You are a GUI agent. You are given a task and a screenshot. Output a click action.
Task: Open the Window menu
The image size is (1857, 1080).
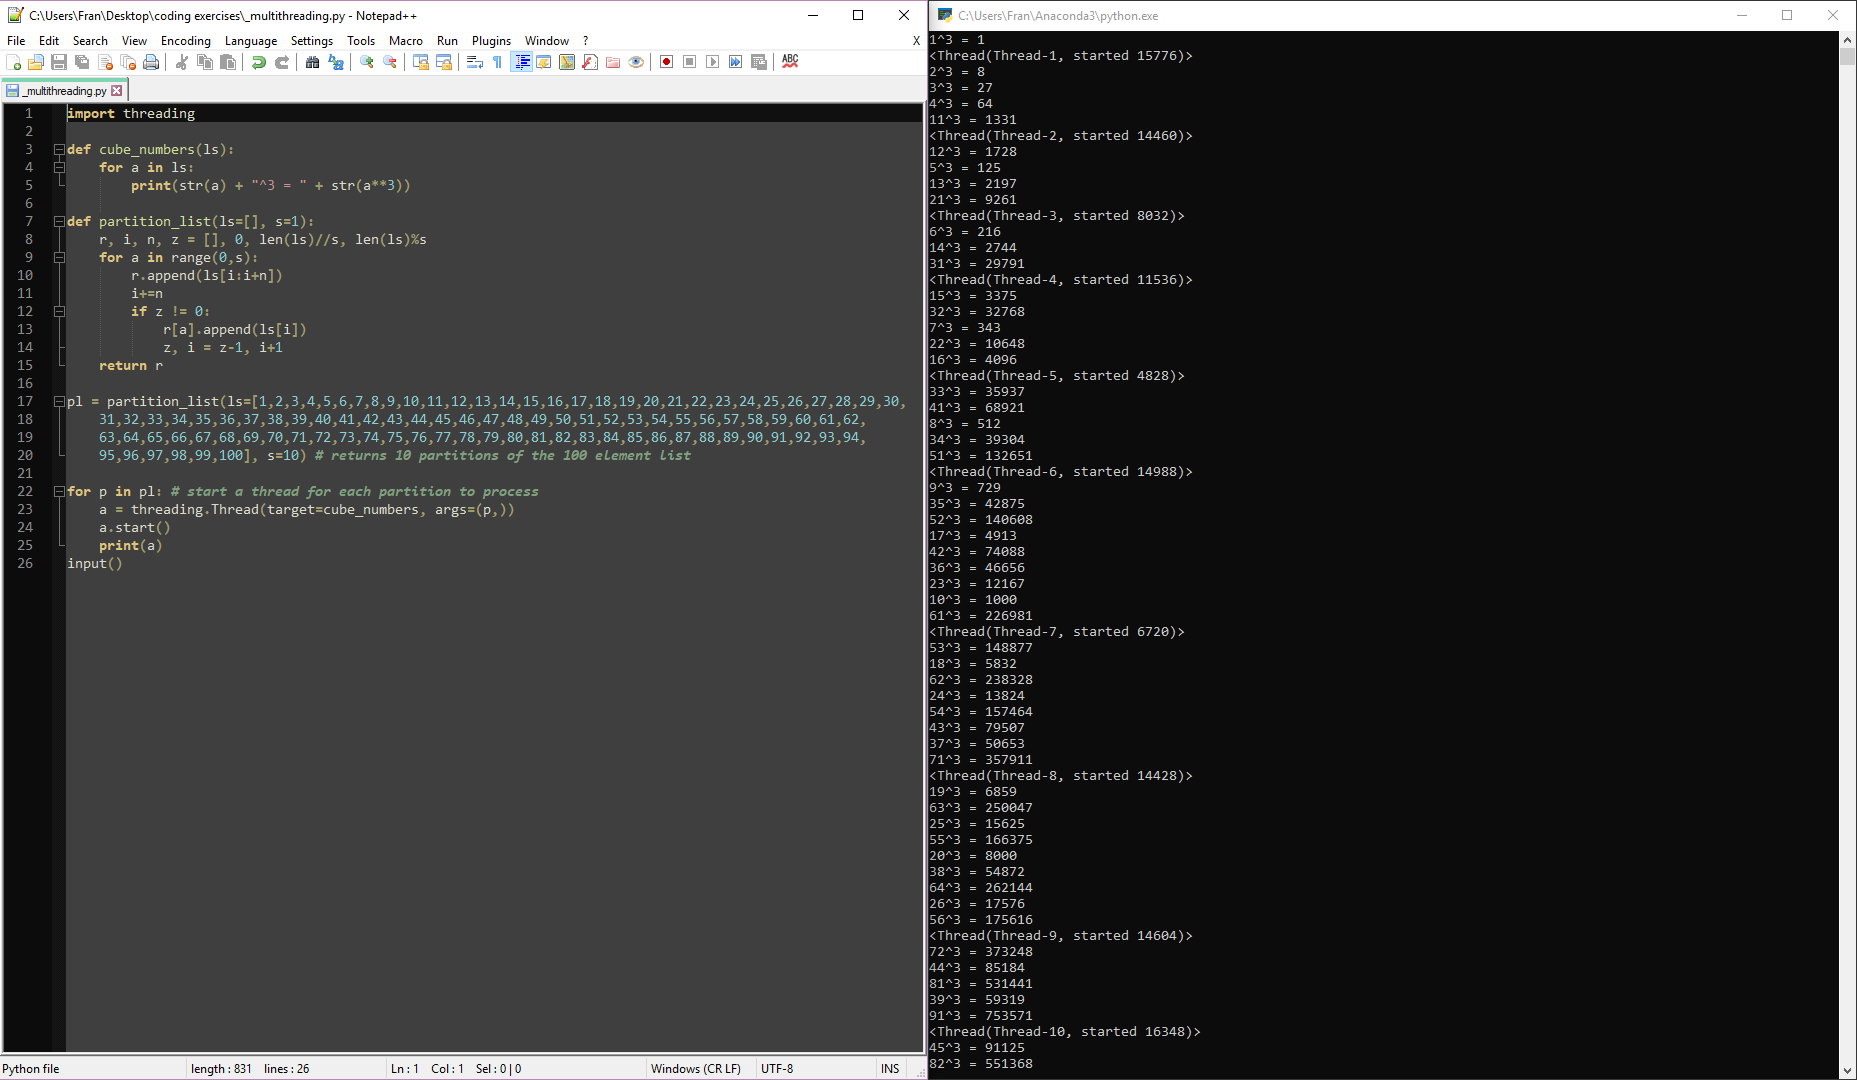pos(547,41)
